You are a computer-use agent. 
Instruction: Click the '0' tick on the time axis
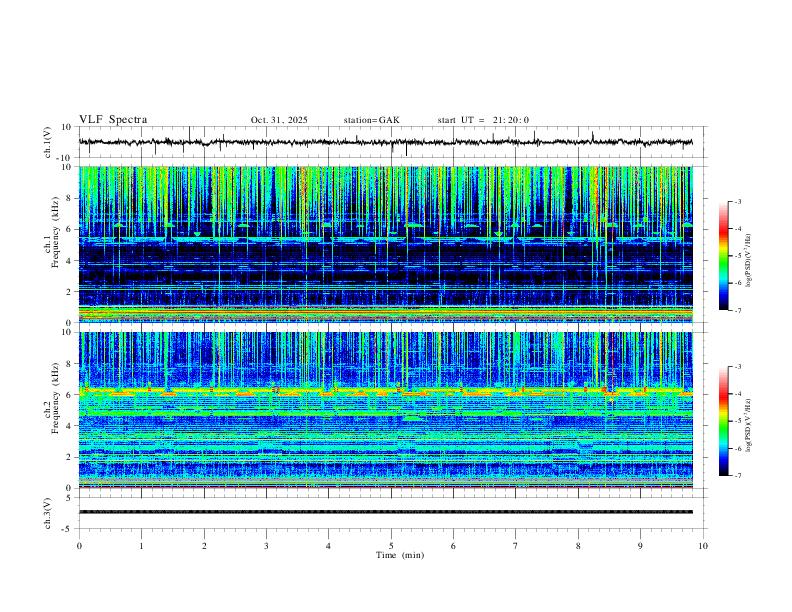tap(79, 546)
